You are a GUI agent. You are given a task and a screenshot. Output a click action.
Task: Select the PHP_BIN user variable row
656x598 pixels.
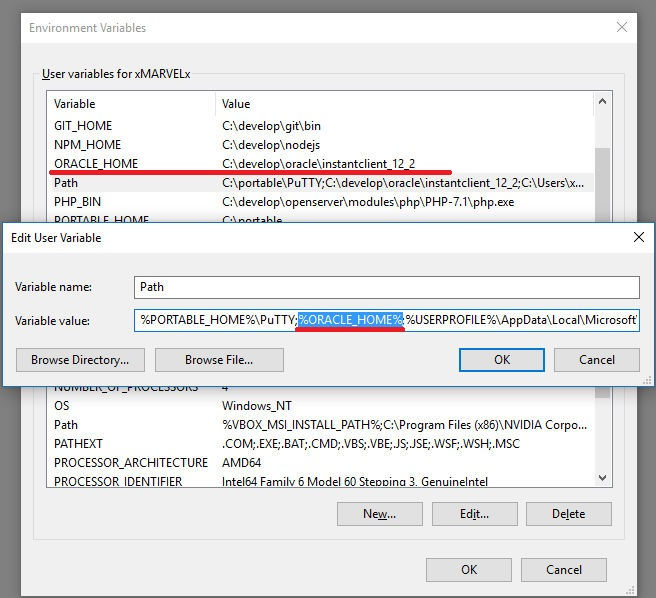[78, 202]
